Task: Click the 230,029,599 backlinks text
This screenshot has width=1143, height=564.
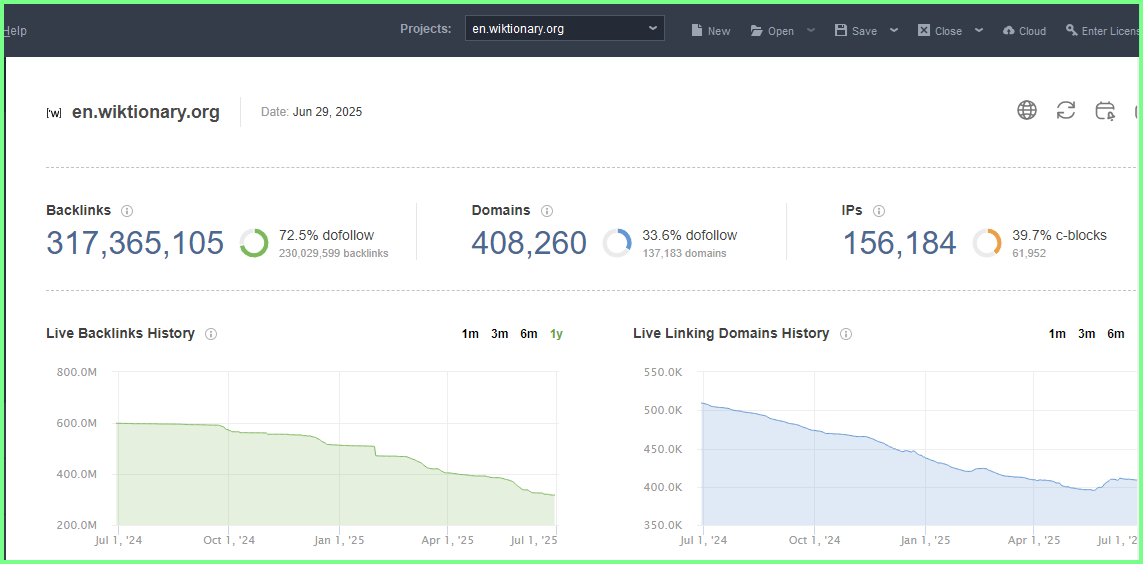Action: (333, 254)
